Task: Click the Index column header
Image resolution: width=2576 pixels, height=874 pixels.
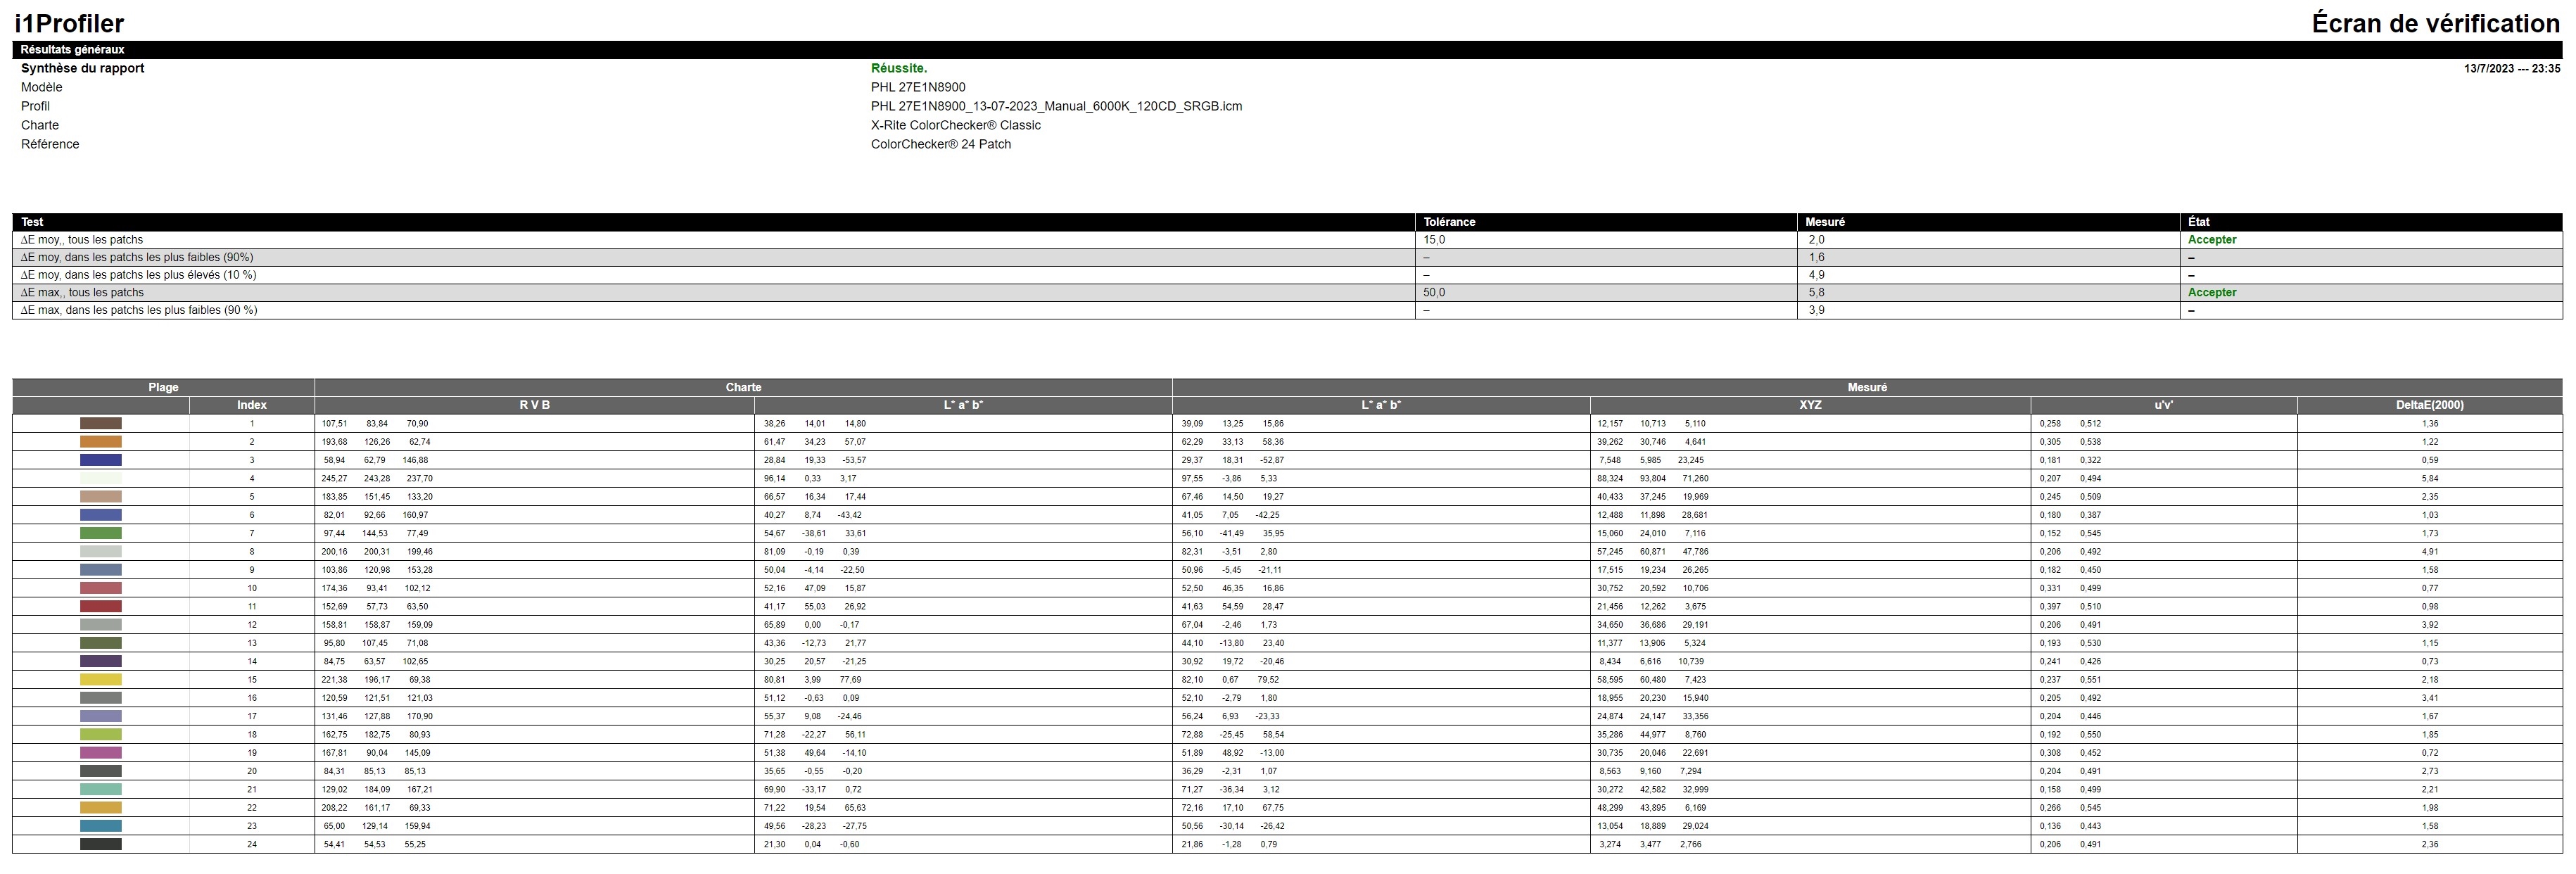Action: 252,405
